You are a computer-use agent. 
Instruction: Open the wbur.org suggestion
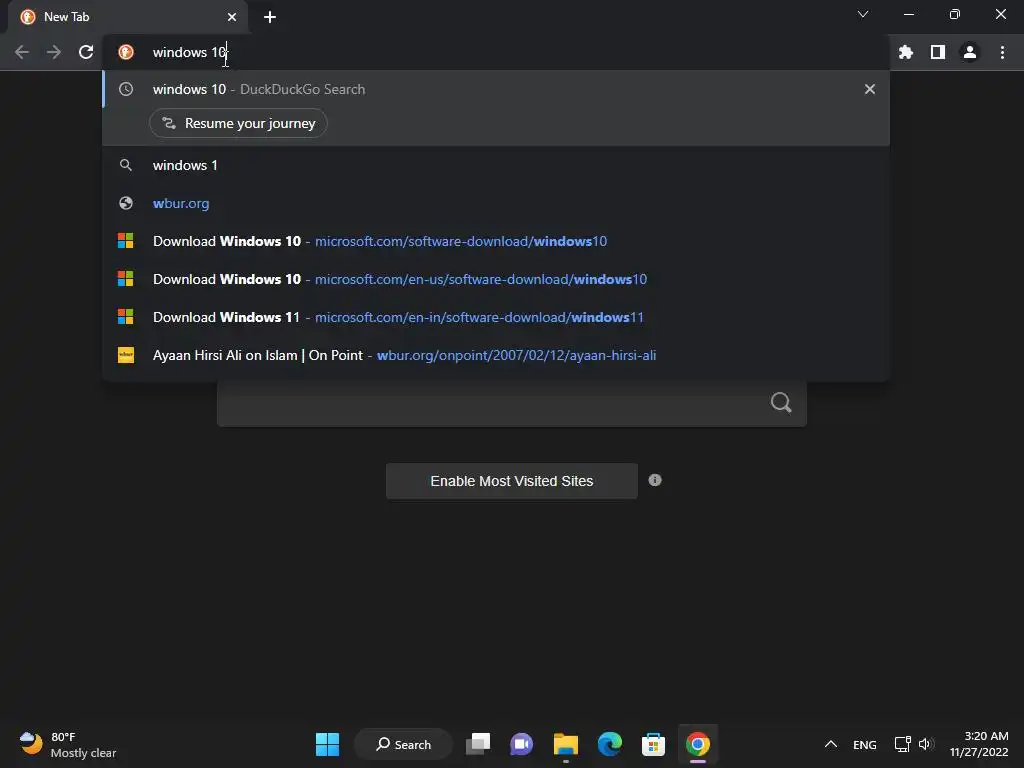pos(496,203)
